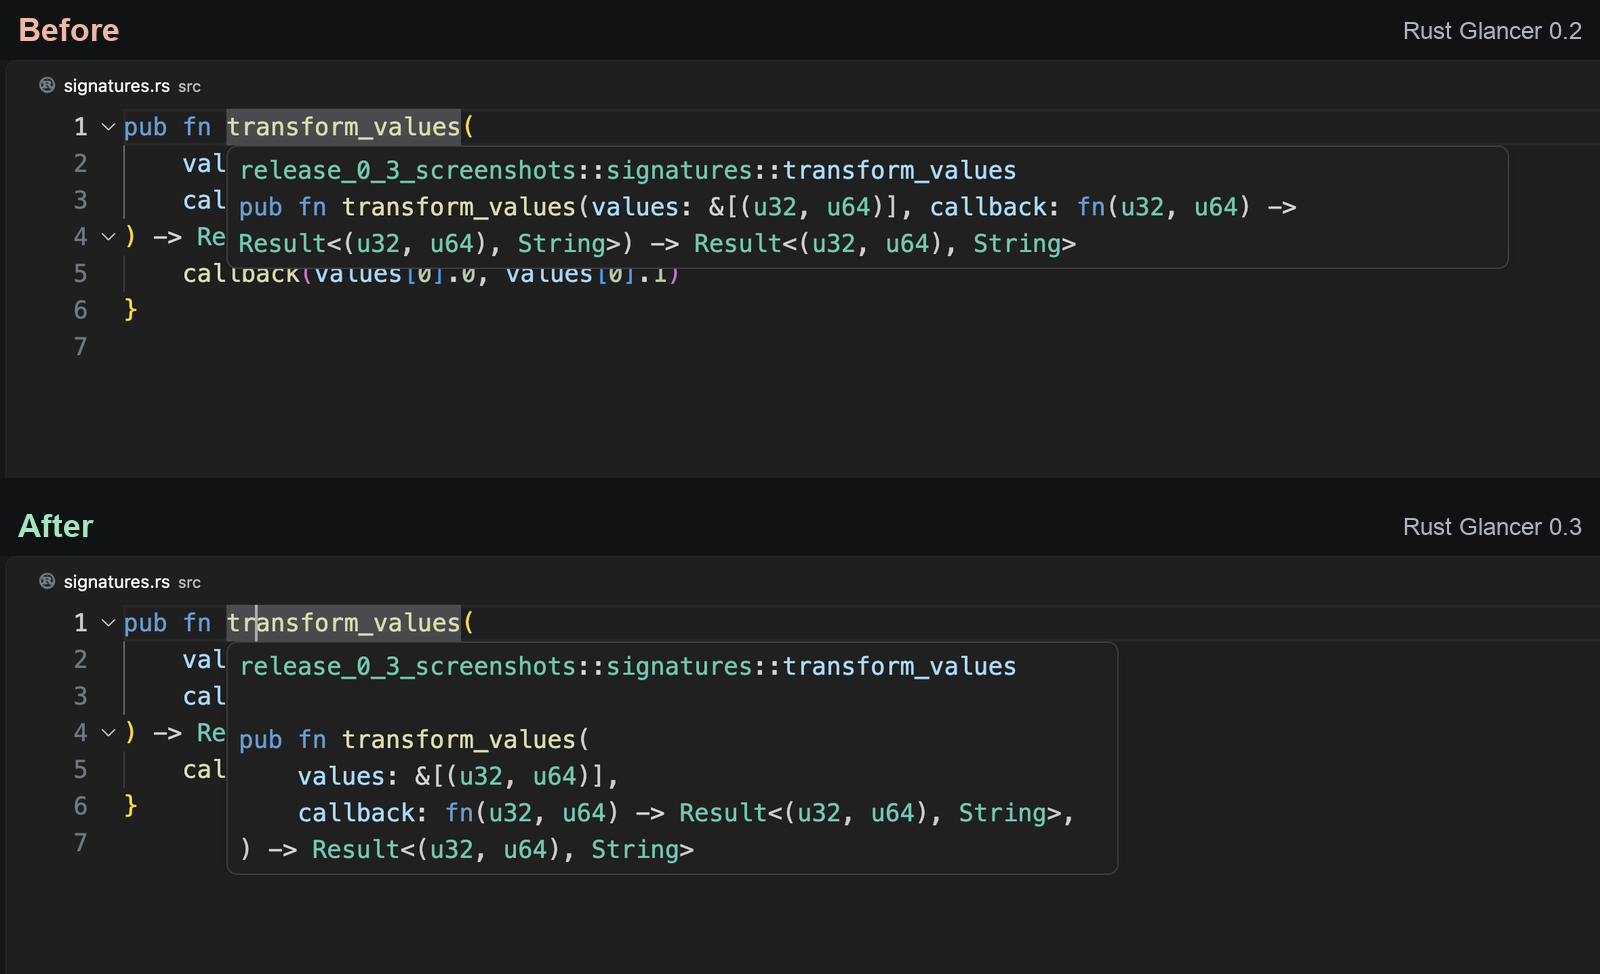Click closing brace on line 6 in After editor
This screenshot has width=1600, height=974.
pos(131,806)
